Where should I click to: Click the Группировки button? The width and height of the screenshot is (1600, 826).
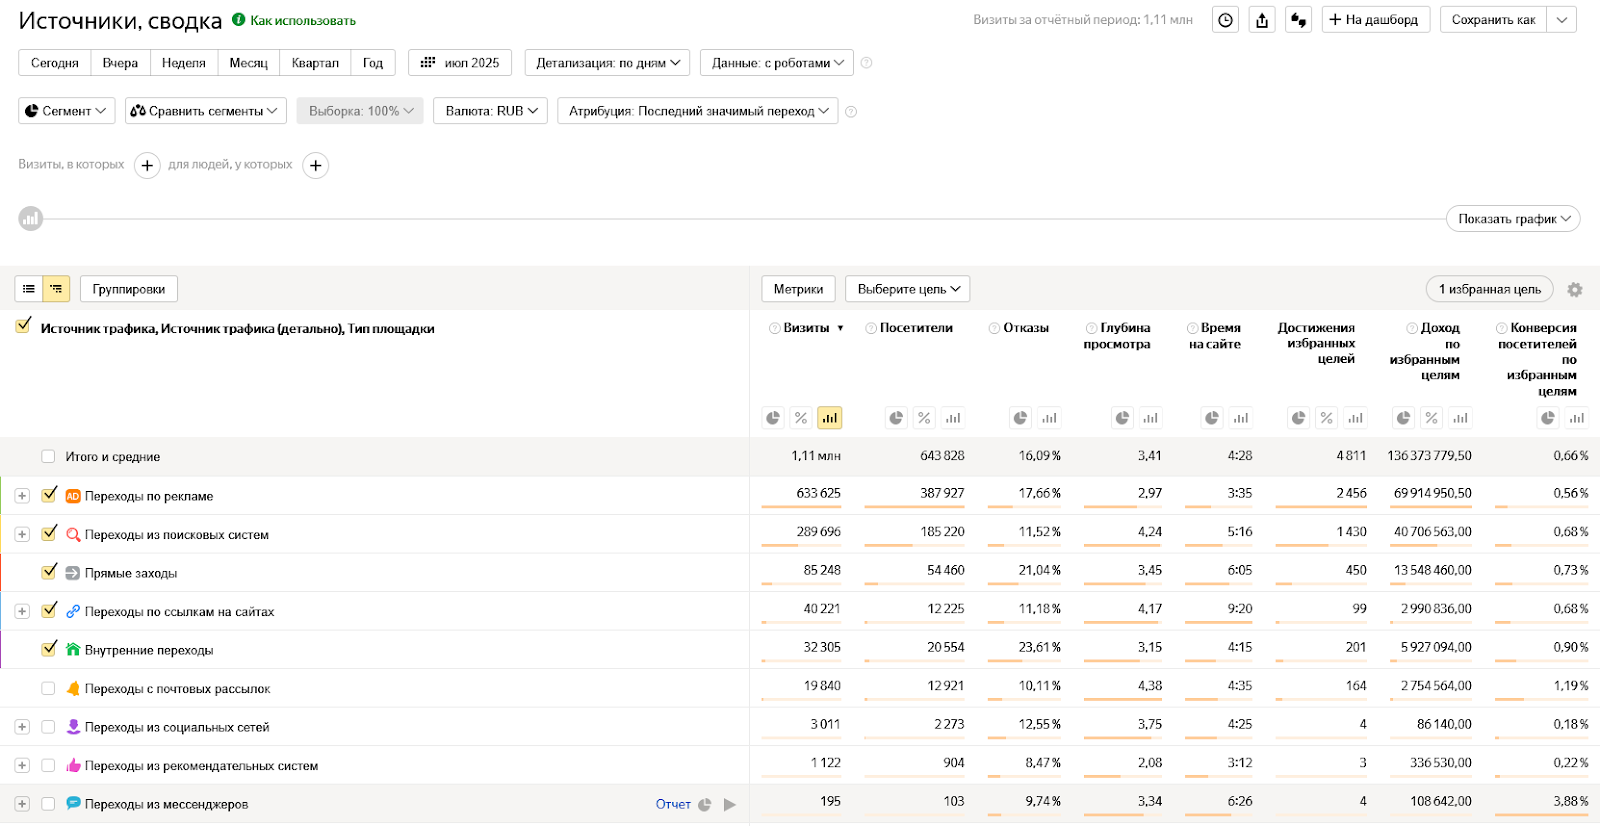pyautogui.click(x=128, y=289)
